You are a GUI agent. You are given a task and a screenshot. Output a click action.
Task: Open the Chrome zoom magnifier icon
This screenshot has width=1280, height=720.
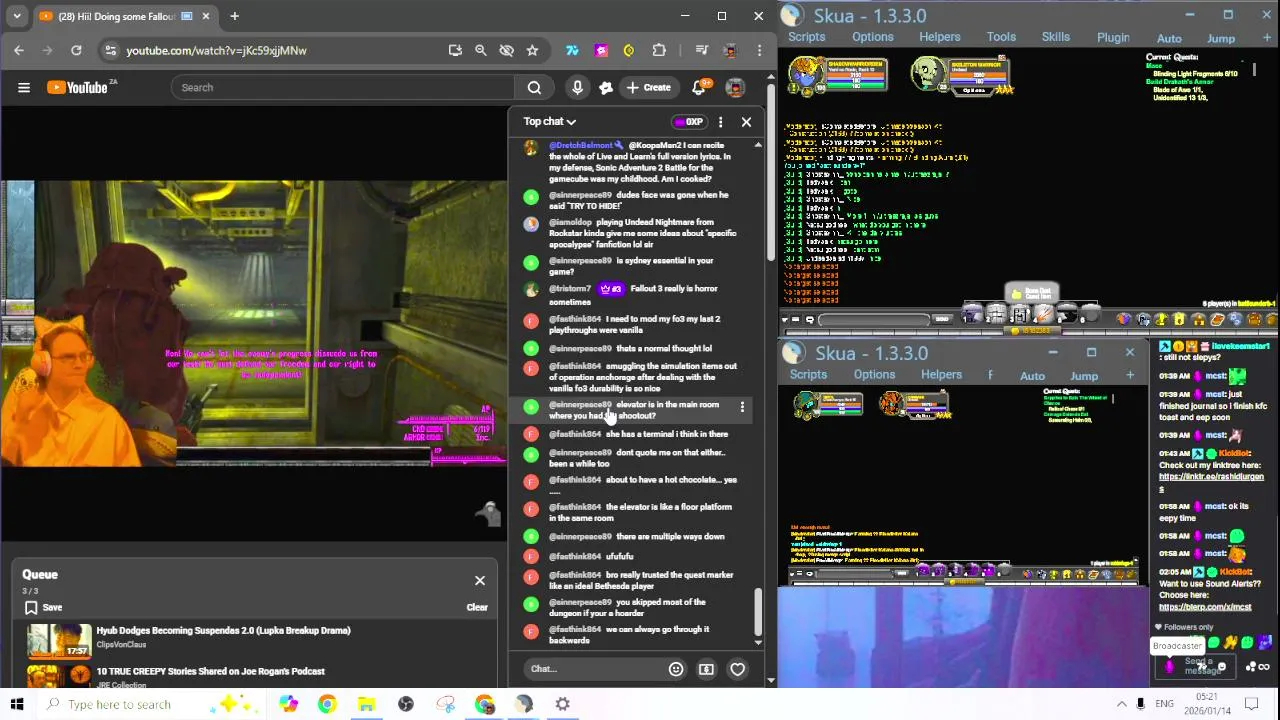[480, 50]
